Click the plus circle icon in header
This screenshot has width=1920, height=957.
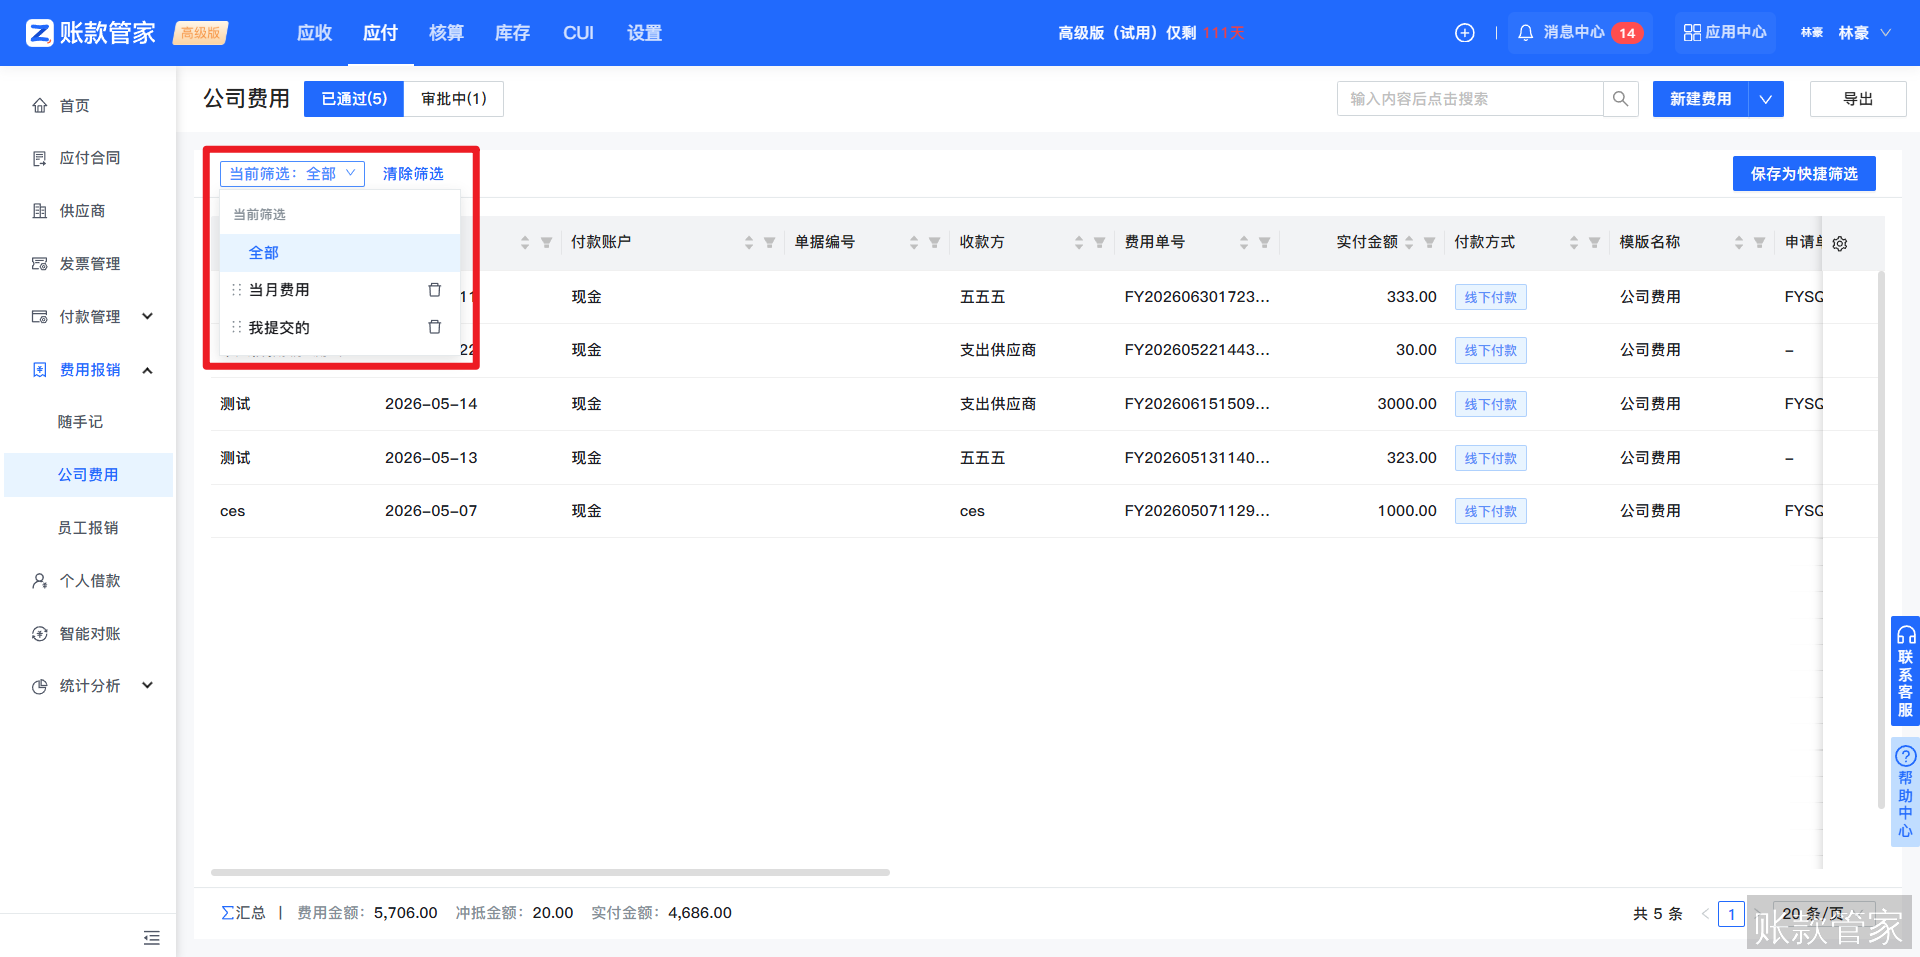[x=1464, y=33]
